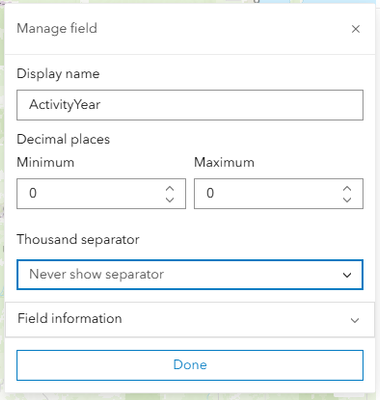Image resolution: width=380 pixels, height=400 pixels.
Task: Decrease the Maximum decimal places value
Action: click(347, 200)
